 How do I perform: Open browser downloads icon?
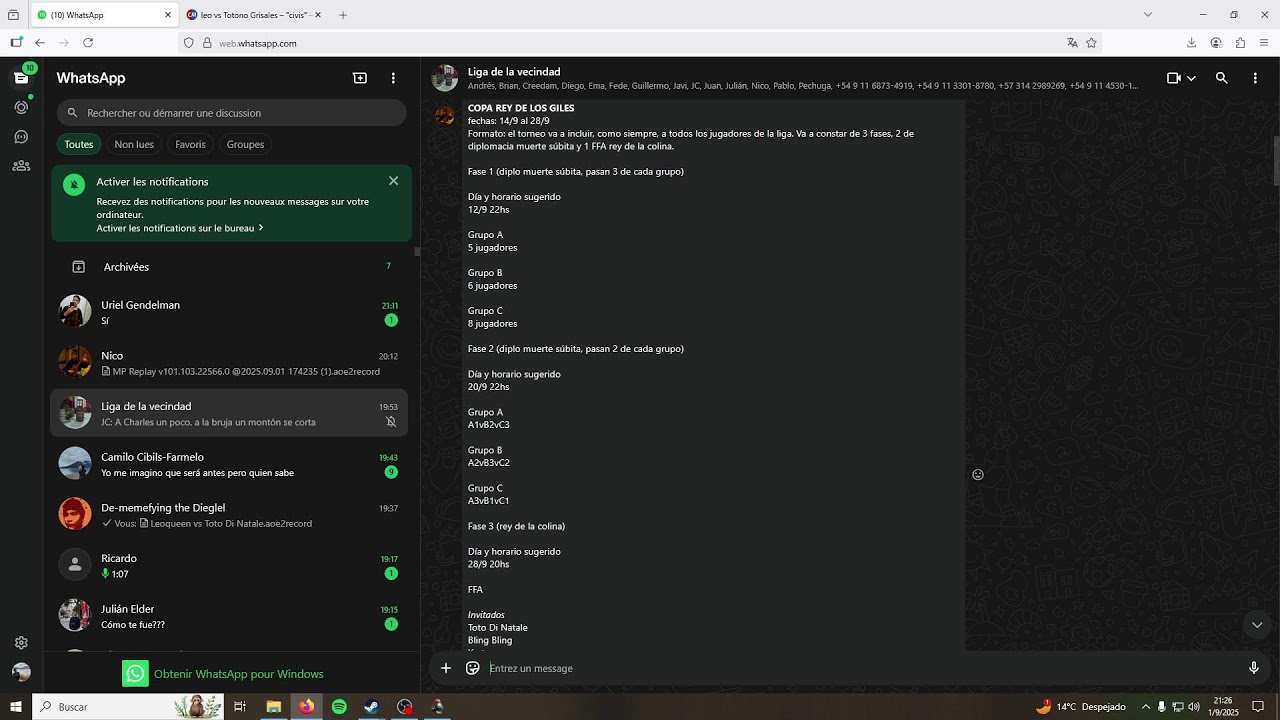click(x=1191, y=43)
